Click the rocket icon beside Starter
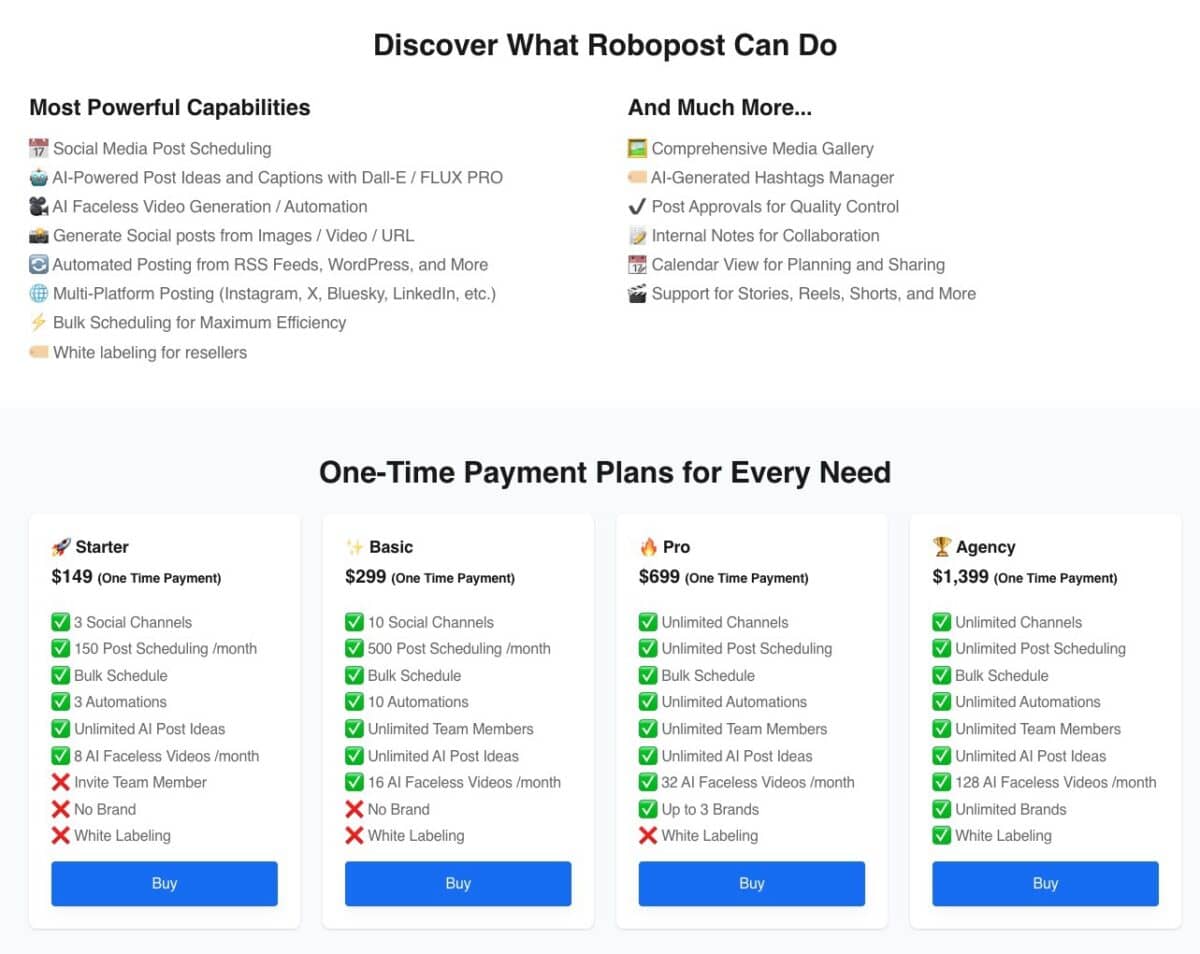 [61, 547]
